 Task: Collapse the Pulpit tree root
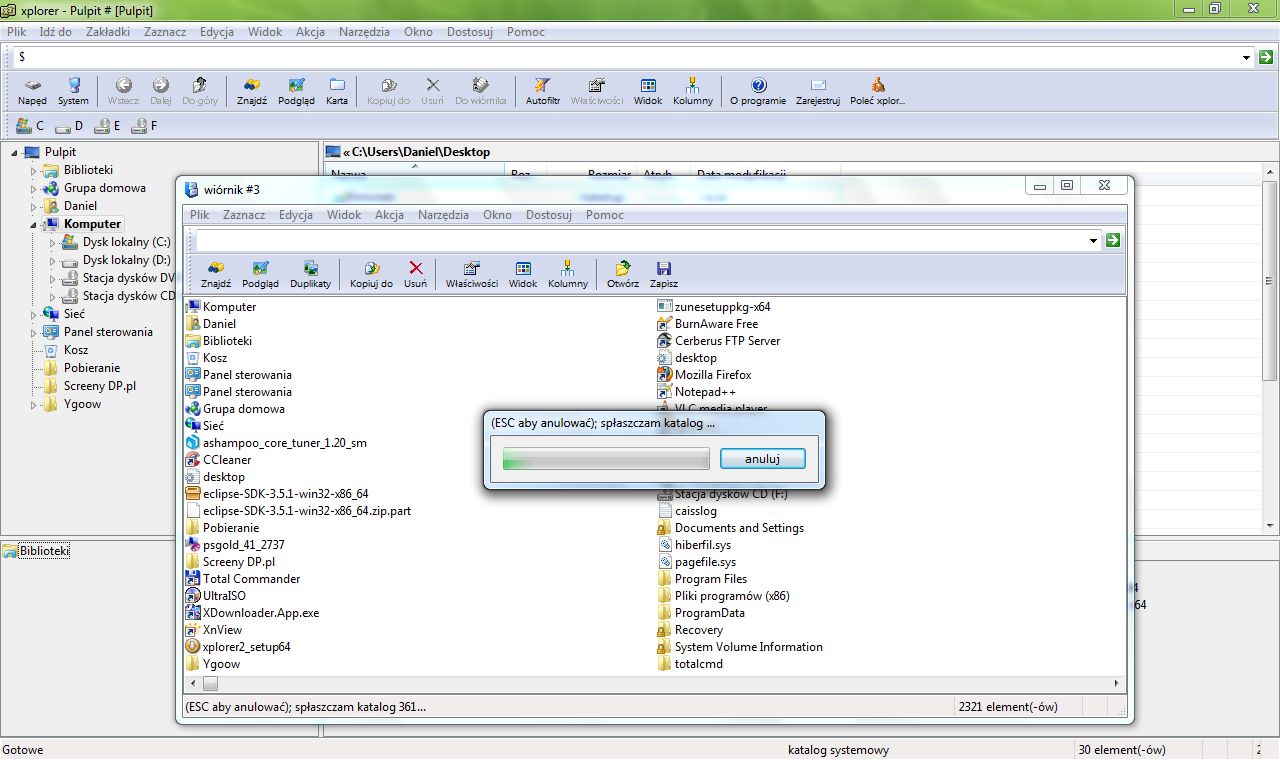15,152
